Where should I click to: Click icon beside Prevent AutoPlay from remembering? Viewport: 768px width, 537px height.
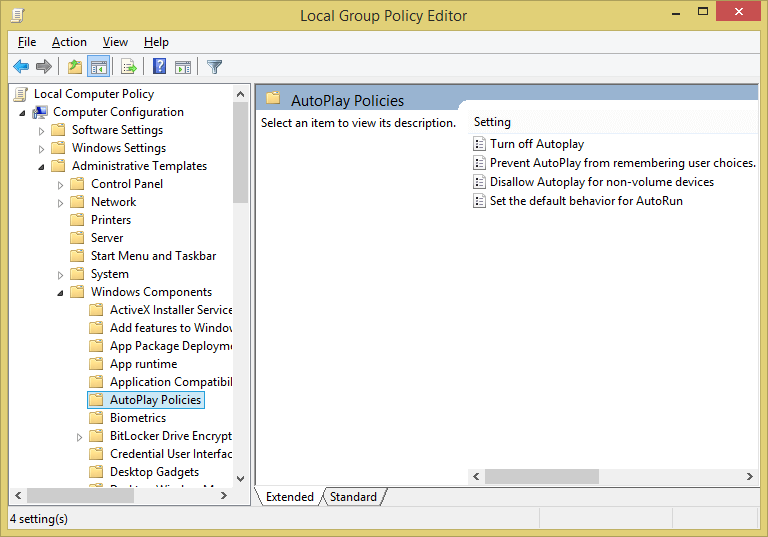480,163
